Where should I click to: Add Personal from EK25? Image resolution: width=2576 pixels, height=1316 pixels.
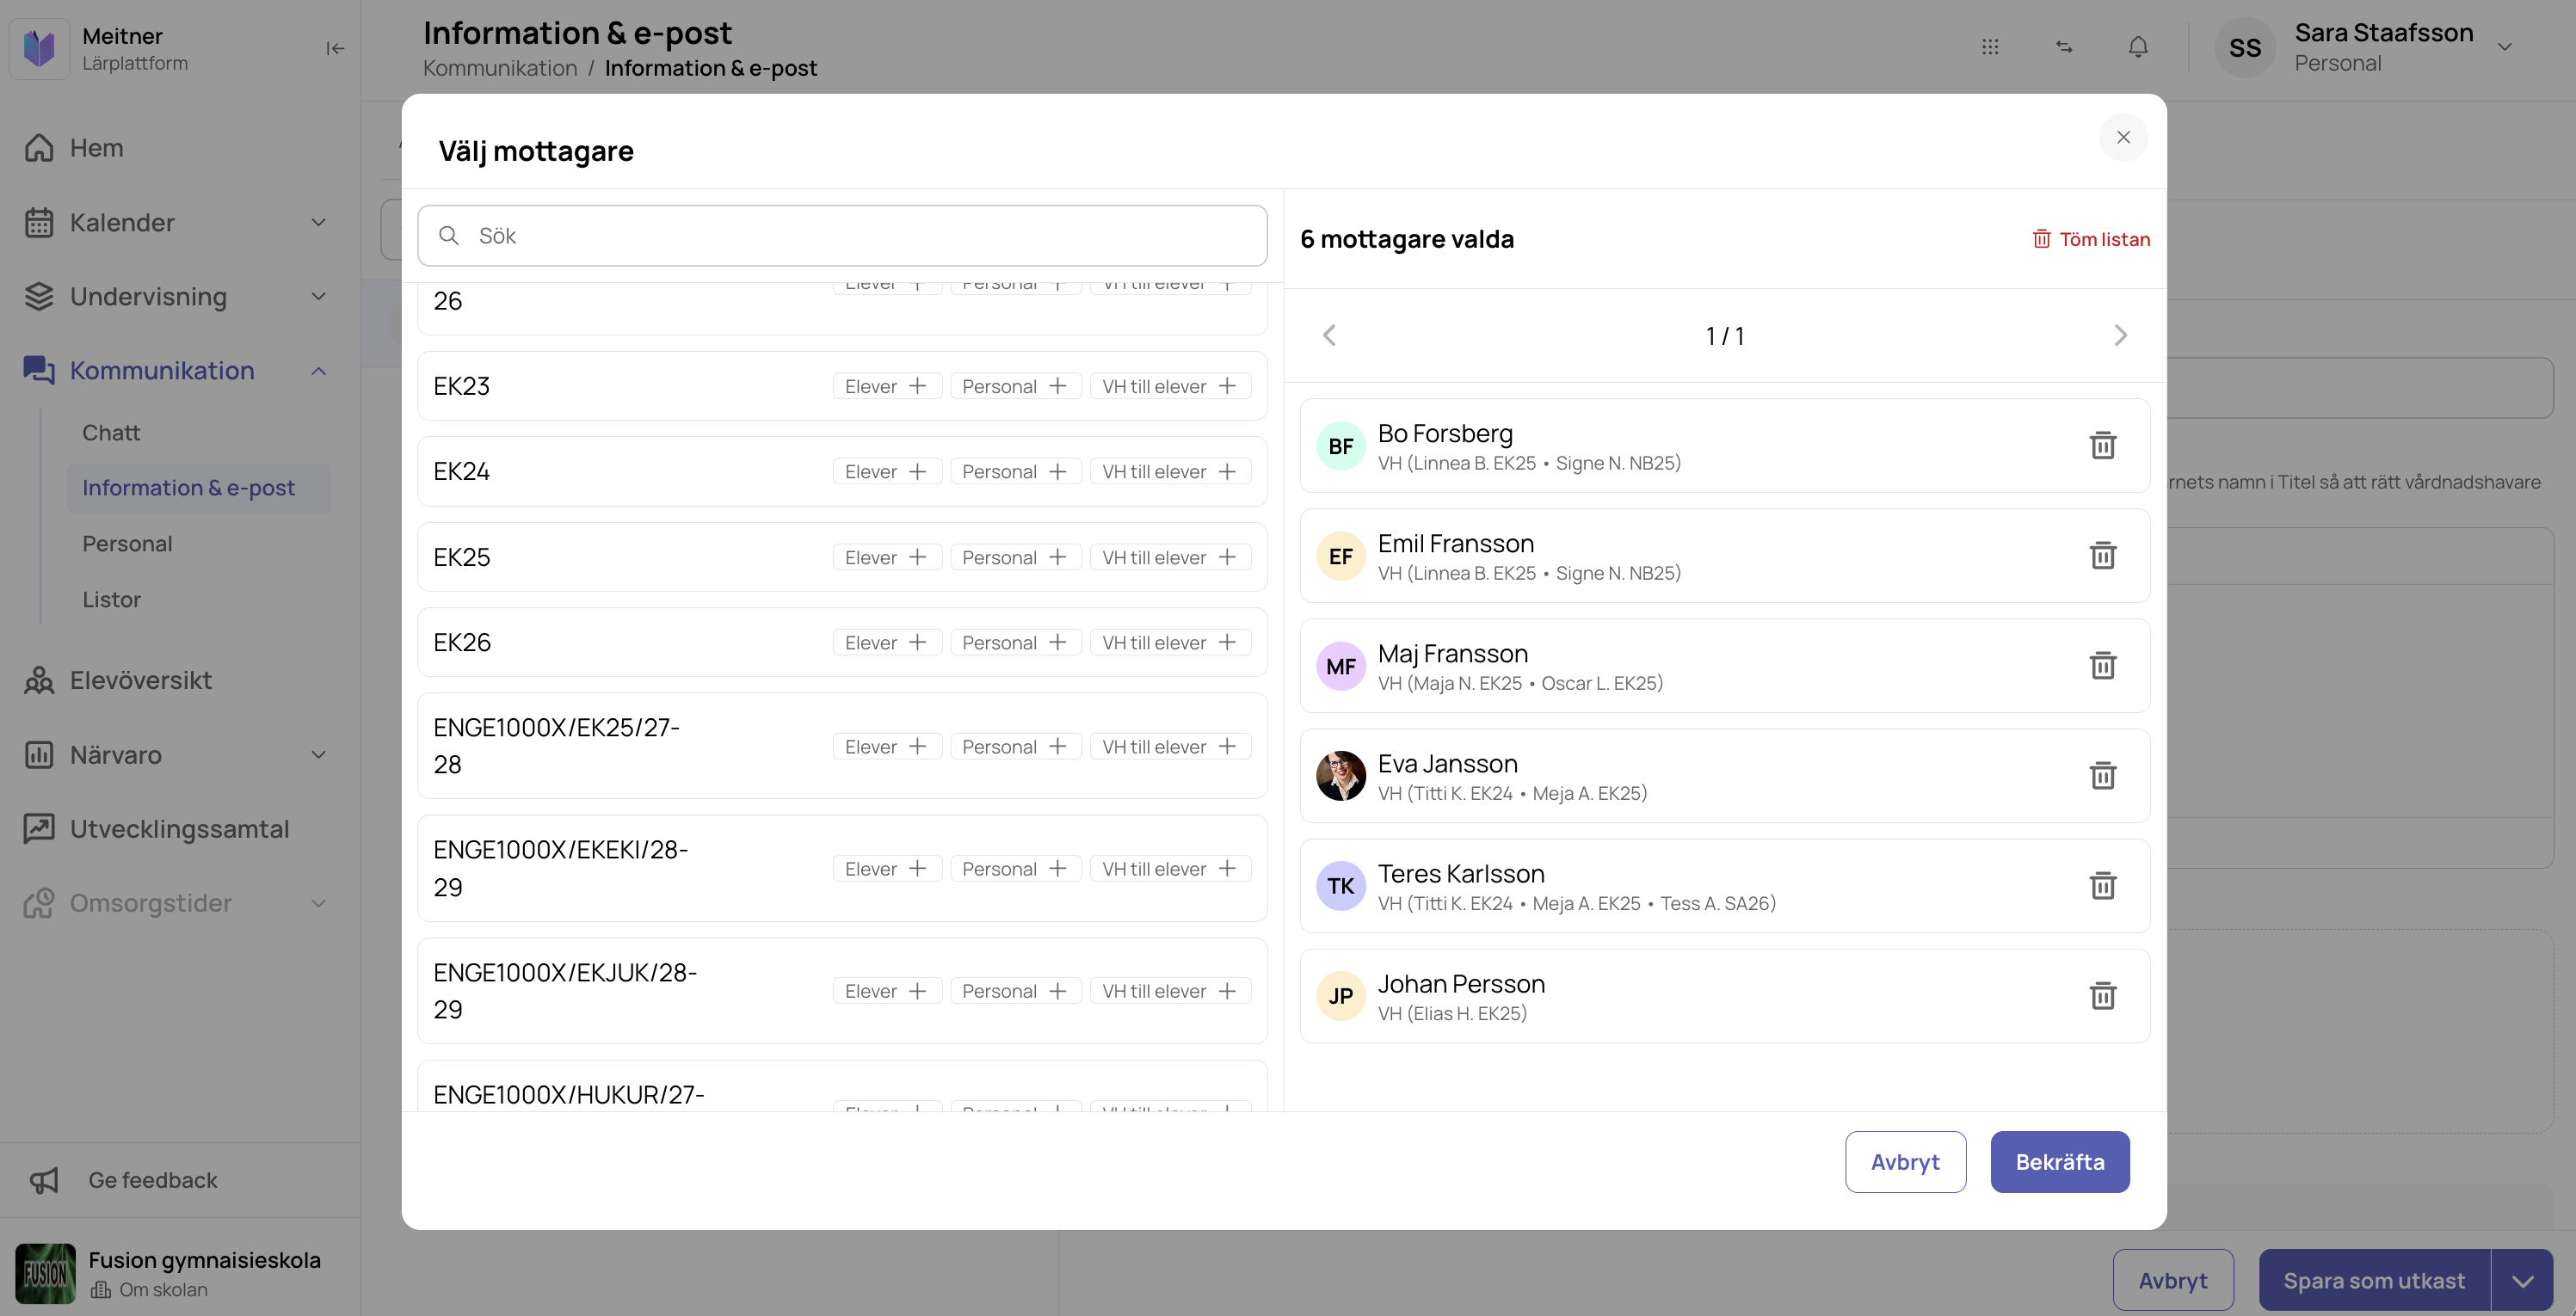pos(1015,557)
